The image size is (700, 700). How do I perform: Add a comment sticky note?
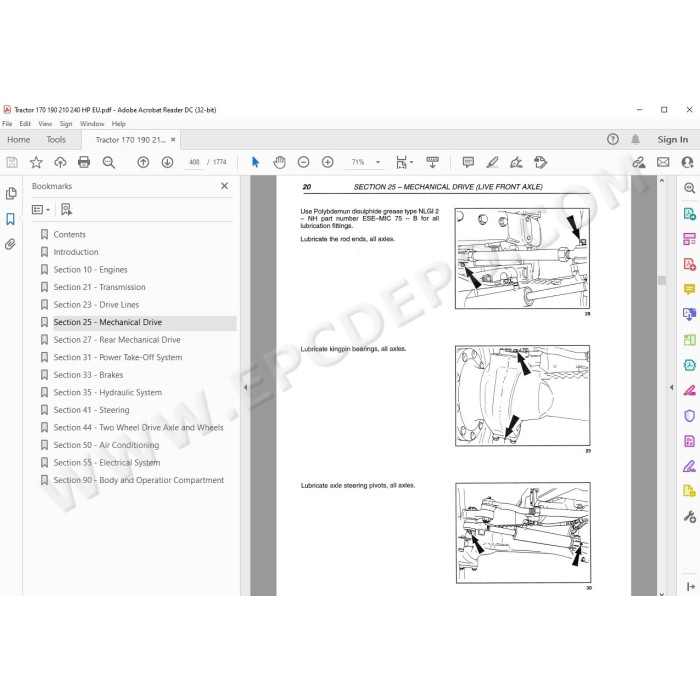[x=468, y=162]
